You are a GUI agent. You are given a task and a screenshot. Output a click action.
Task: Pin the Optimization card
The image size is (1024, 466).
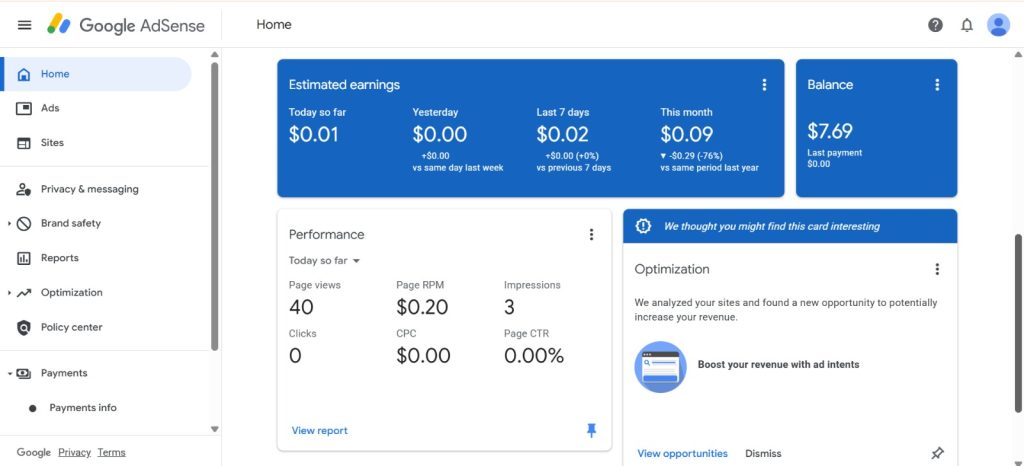[937, 453]
